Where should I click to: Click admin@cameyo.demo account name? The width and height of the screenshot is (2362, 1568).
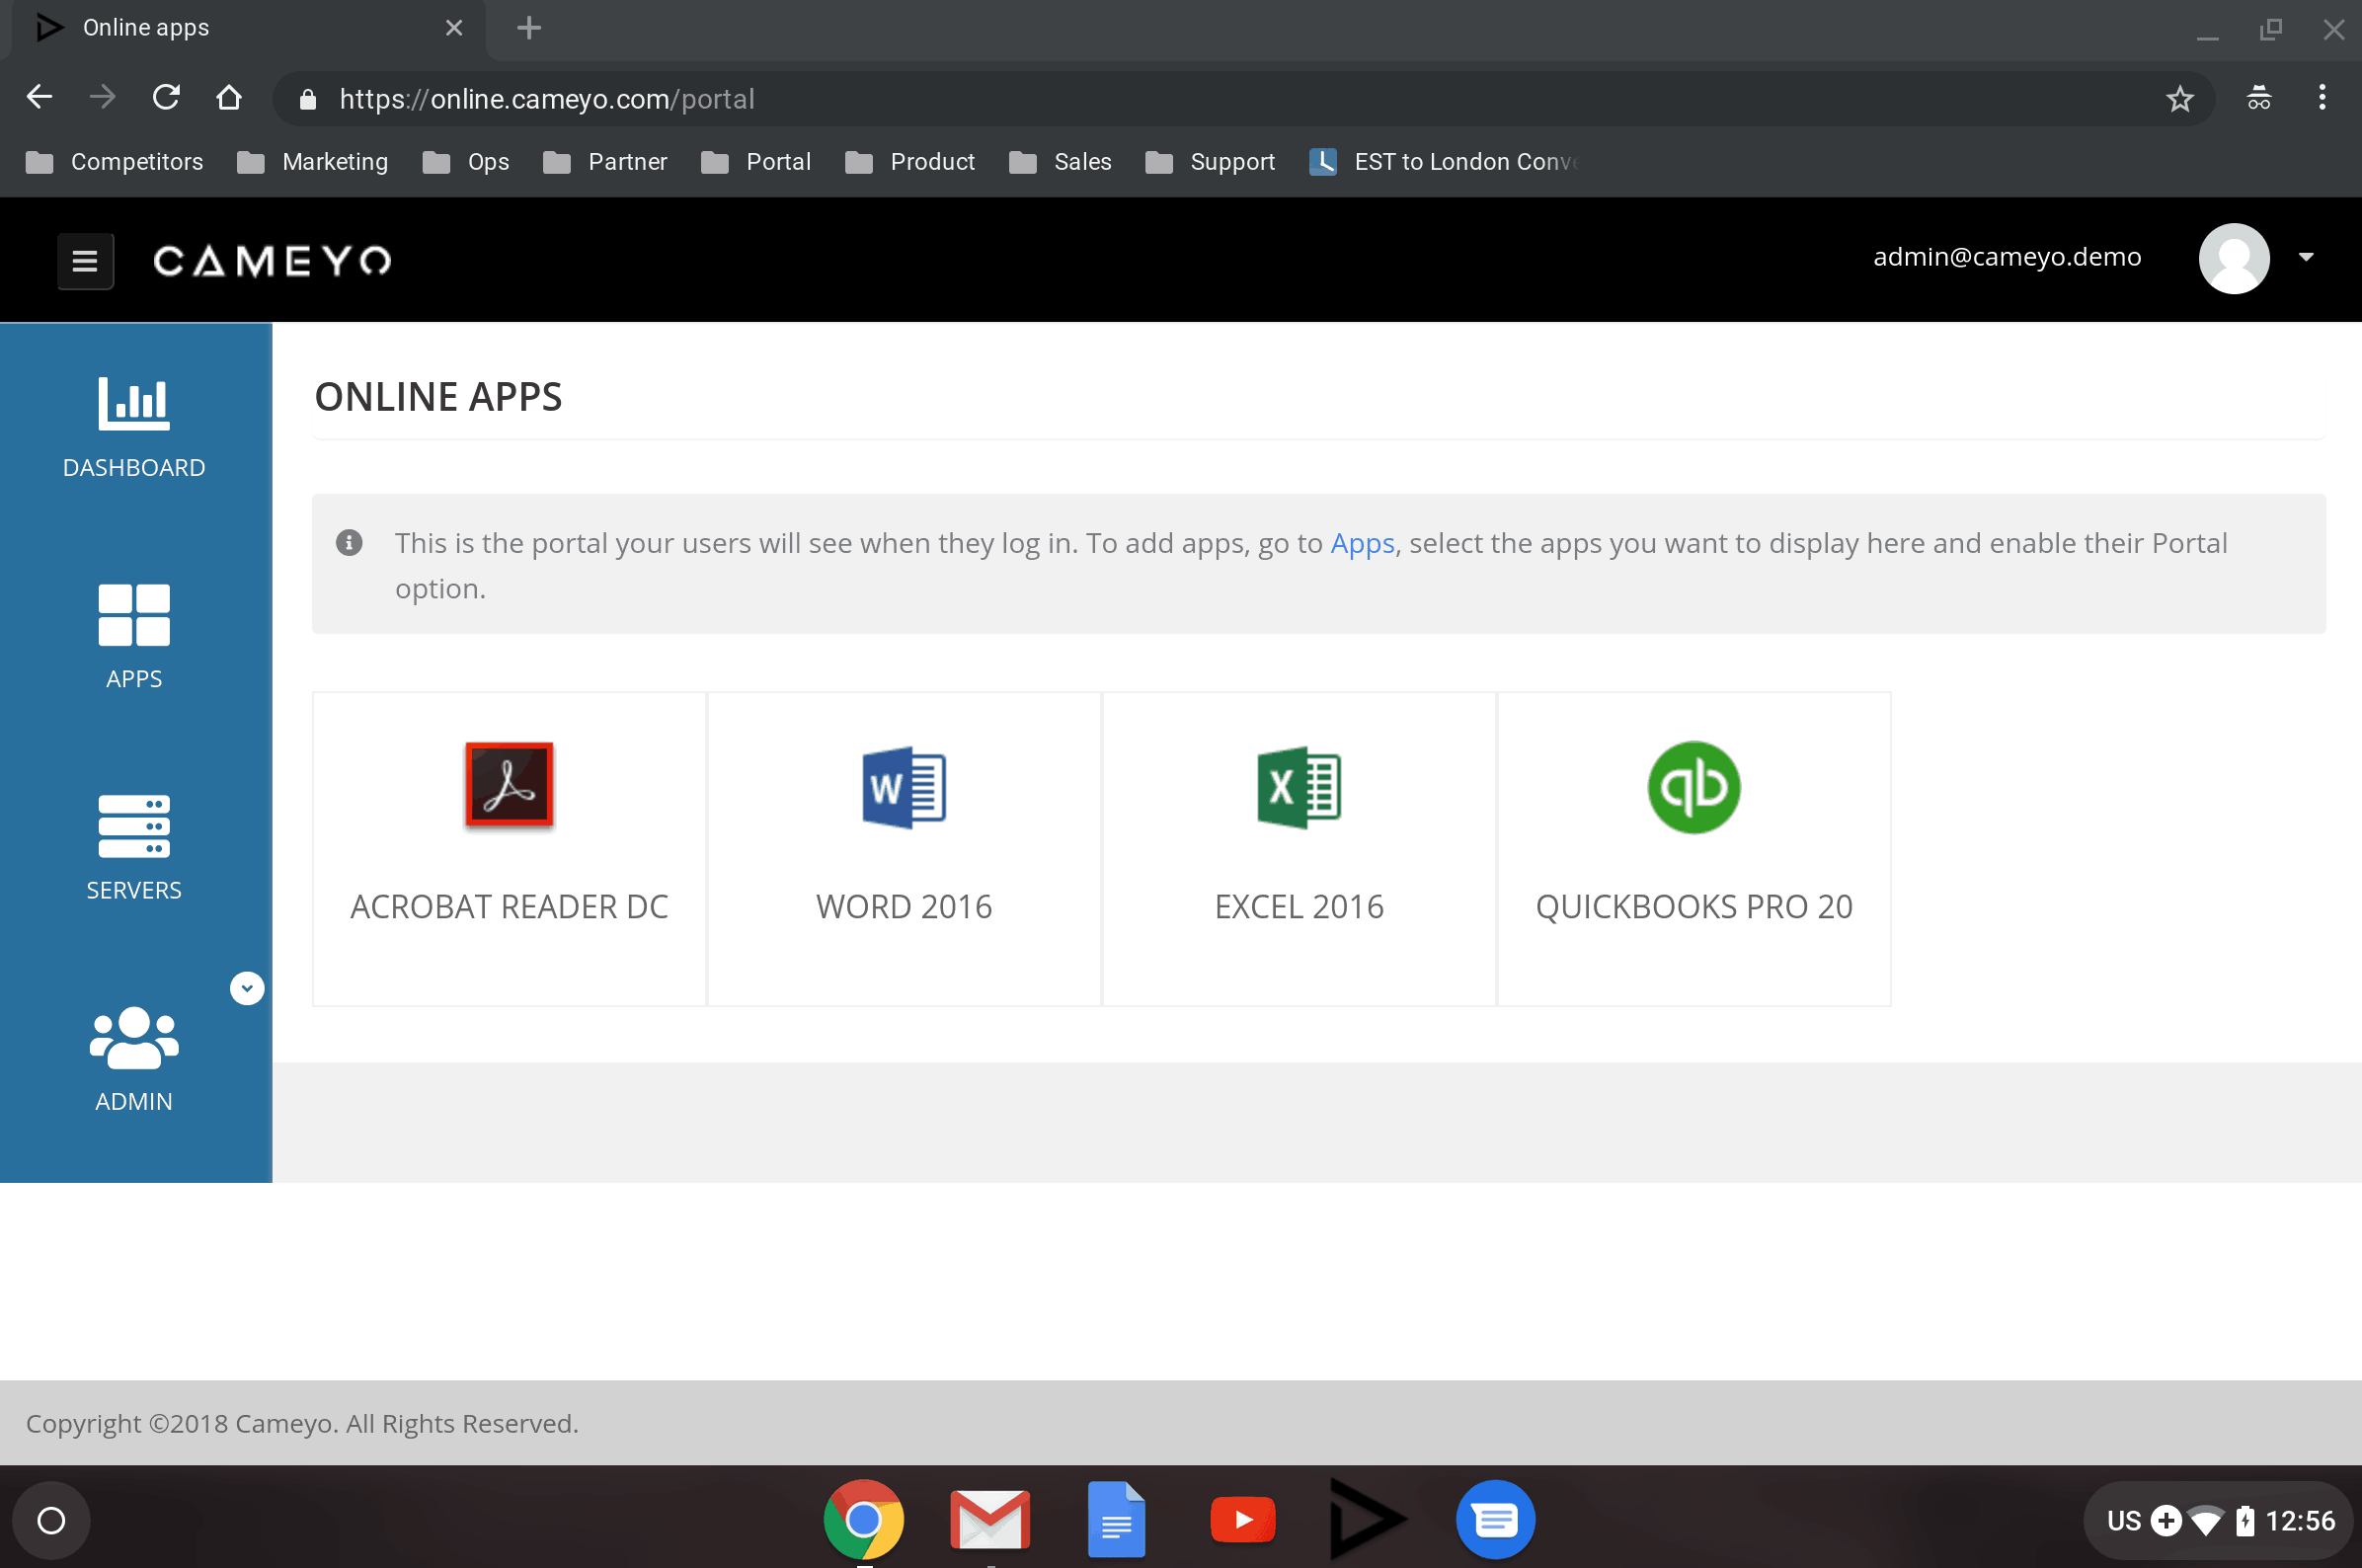pyautogui.click(x=2007, y=257)
